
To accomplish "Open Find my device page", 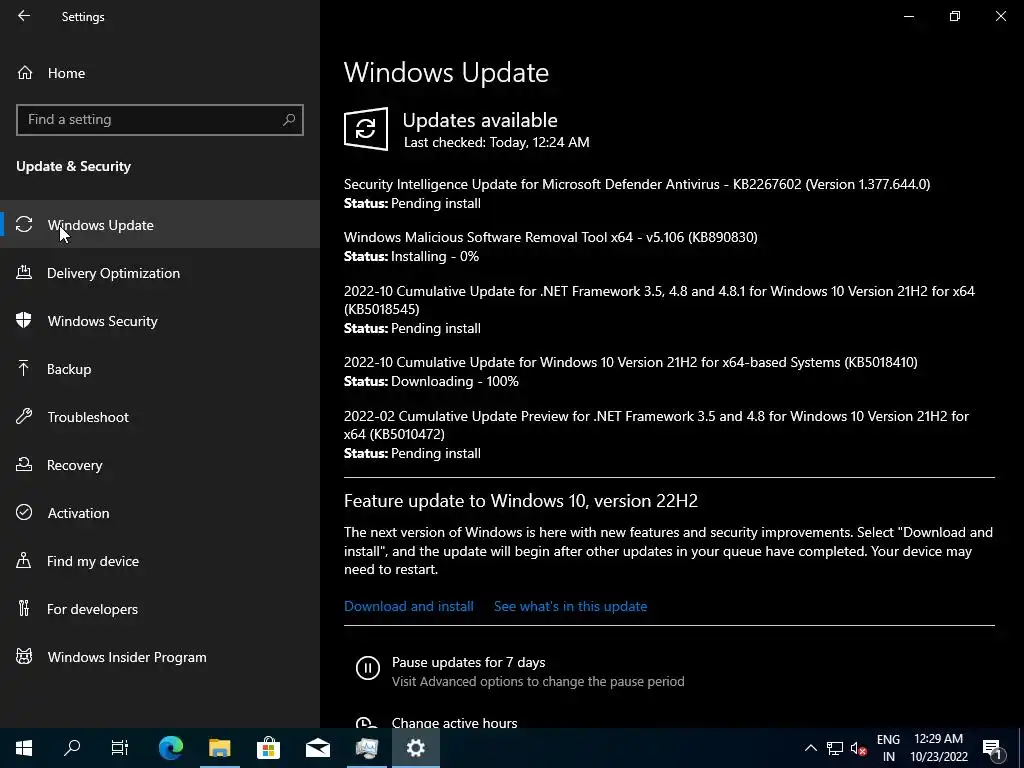I will [x=160, y=560].
